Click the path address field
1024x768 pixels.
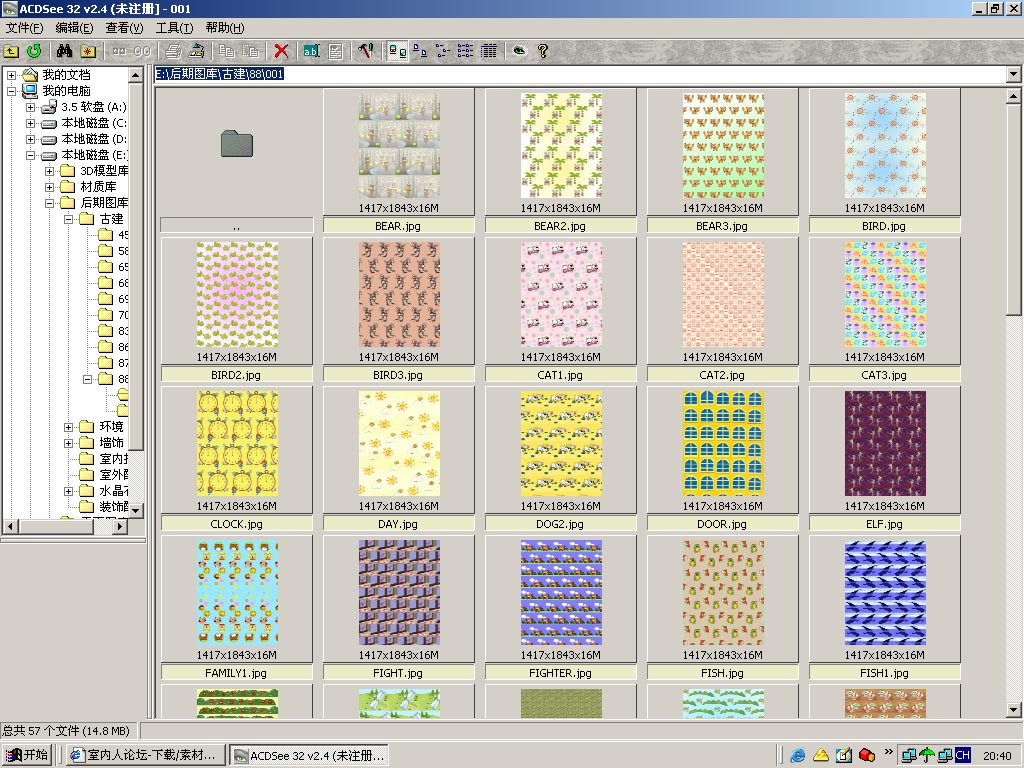click(581, 74)
